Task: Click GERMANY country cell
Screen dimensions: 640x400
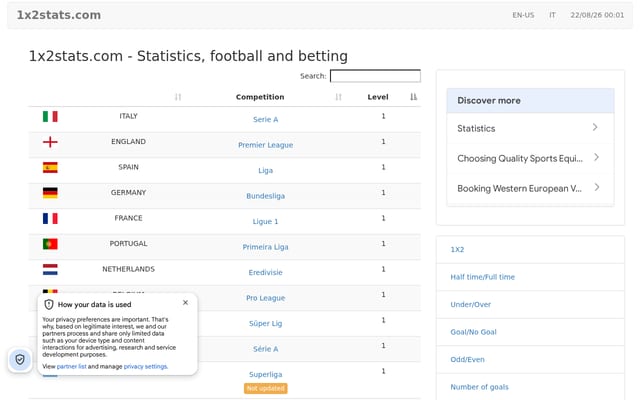Action: pos(128,193)
